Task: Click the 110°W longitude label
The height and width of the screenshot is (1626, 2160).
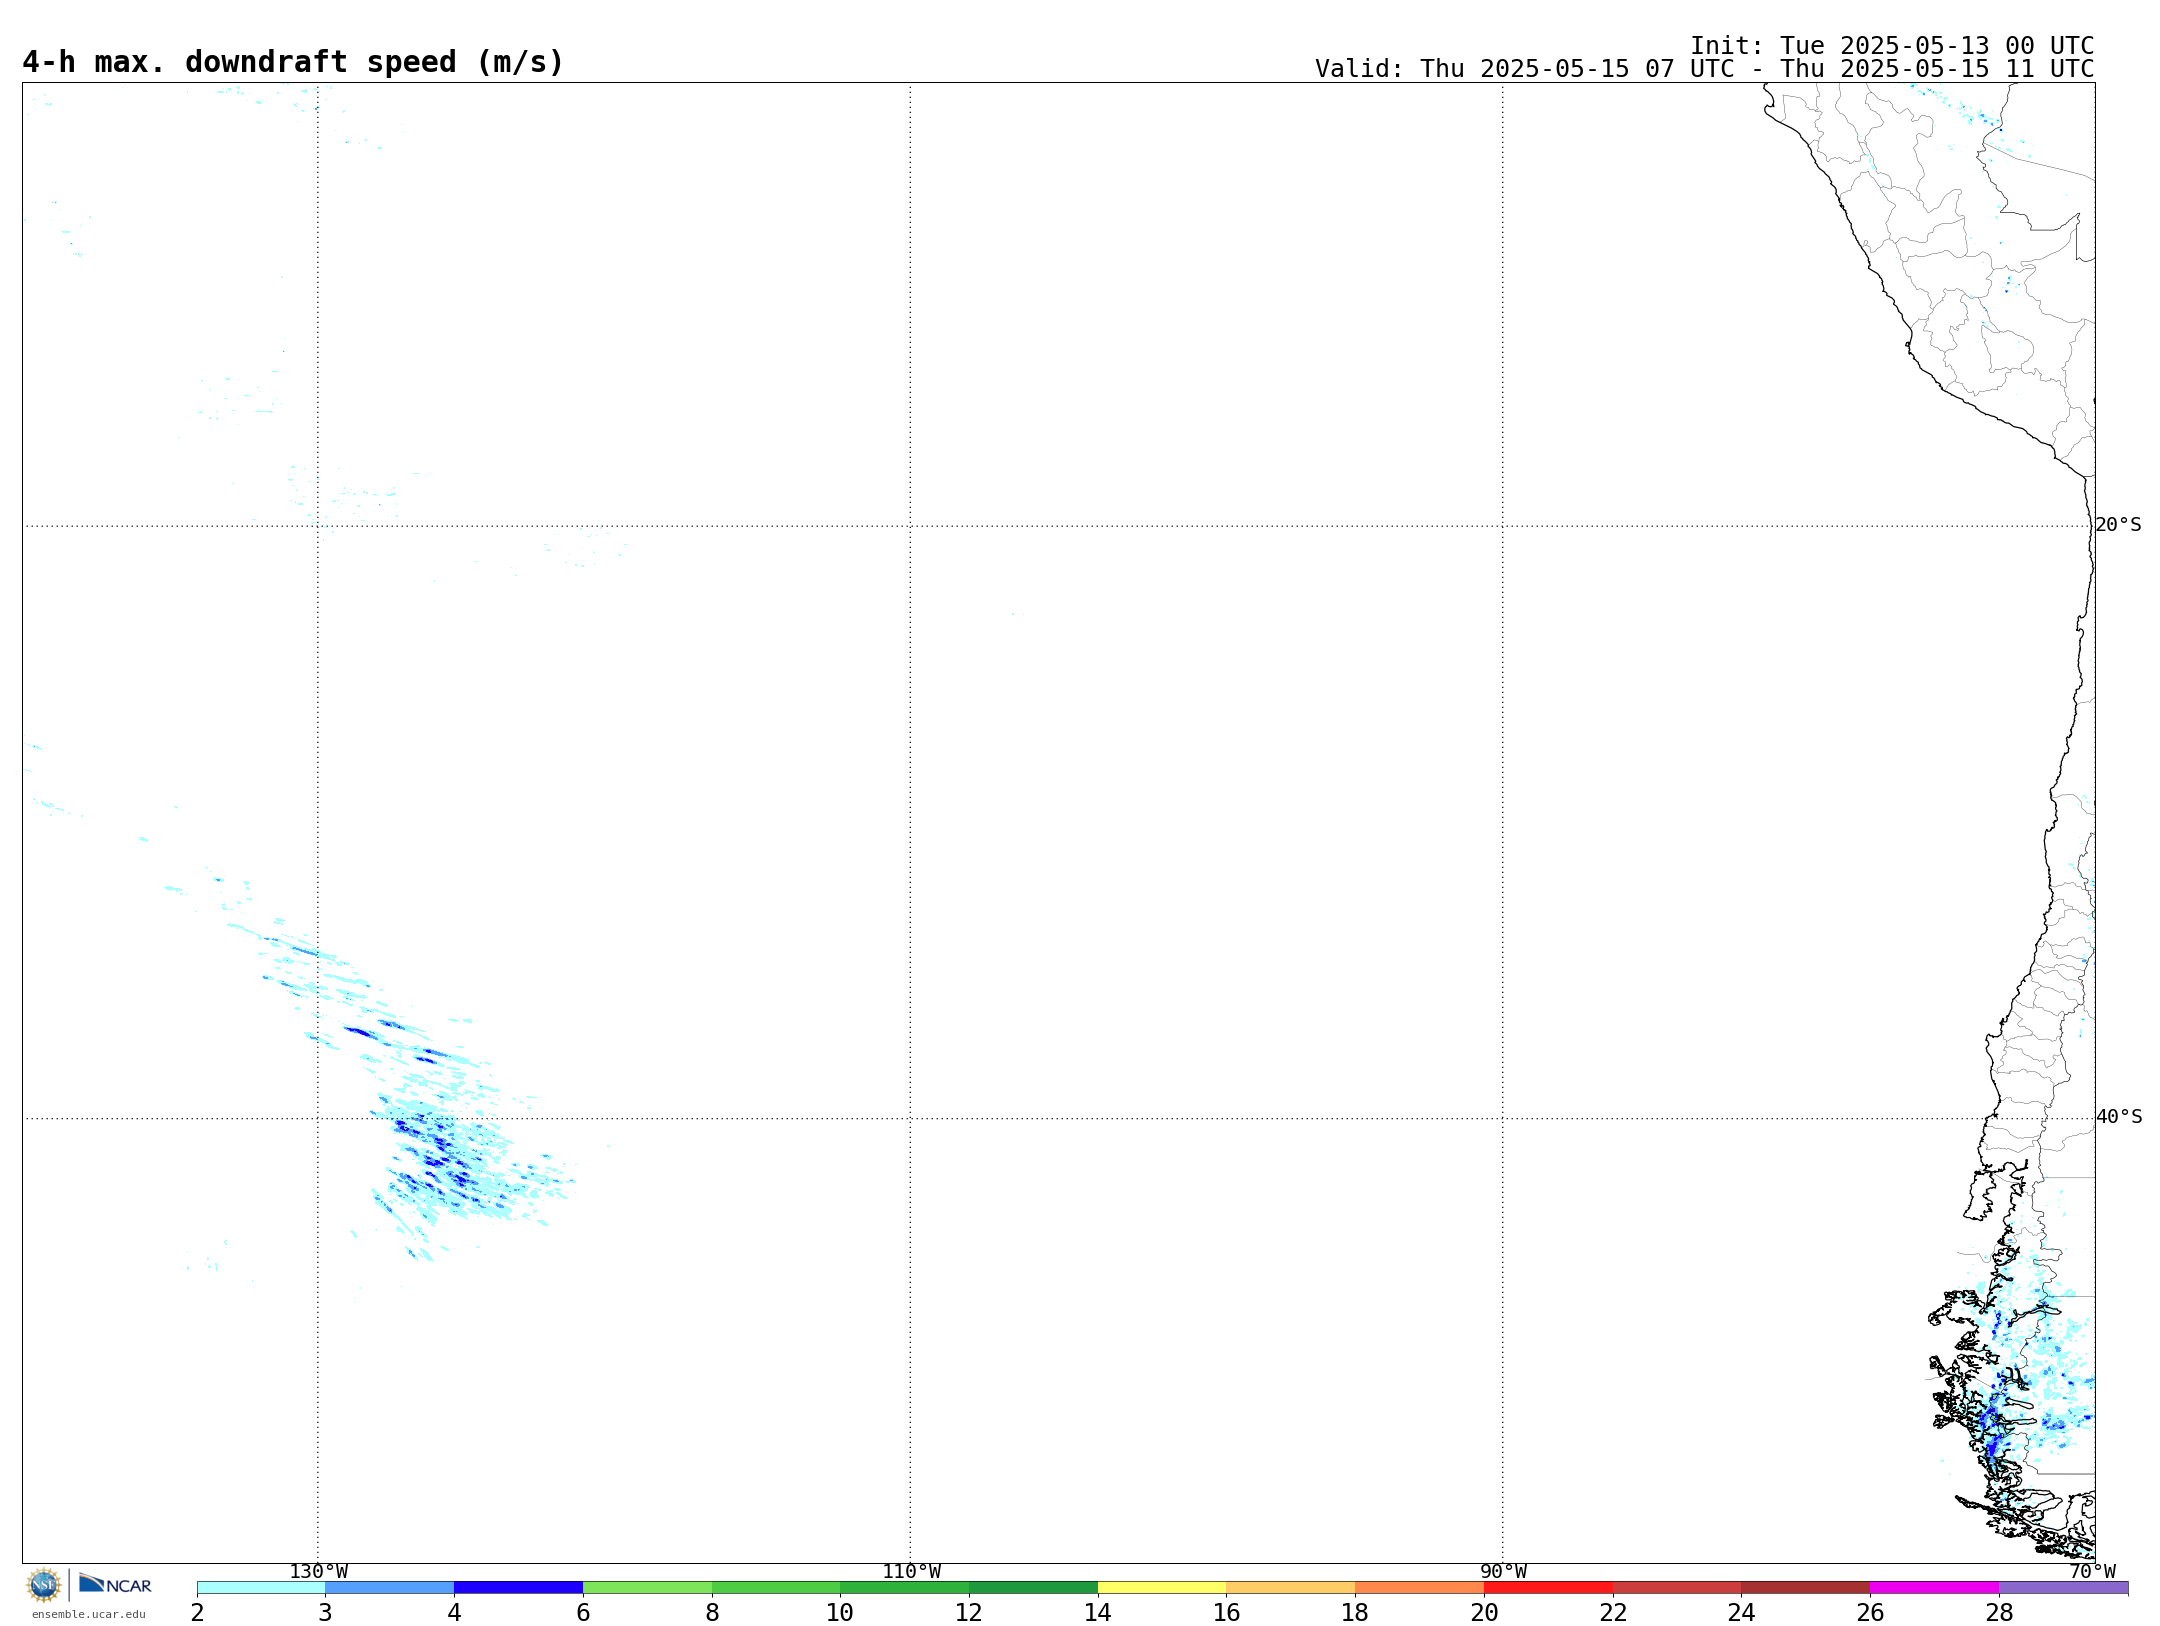Action: (911, 1572)
